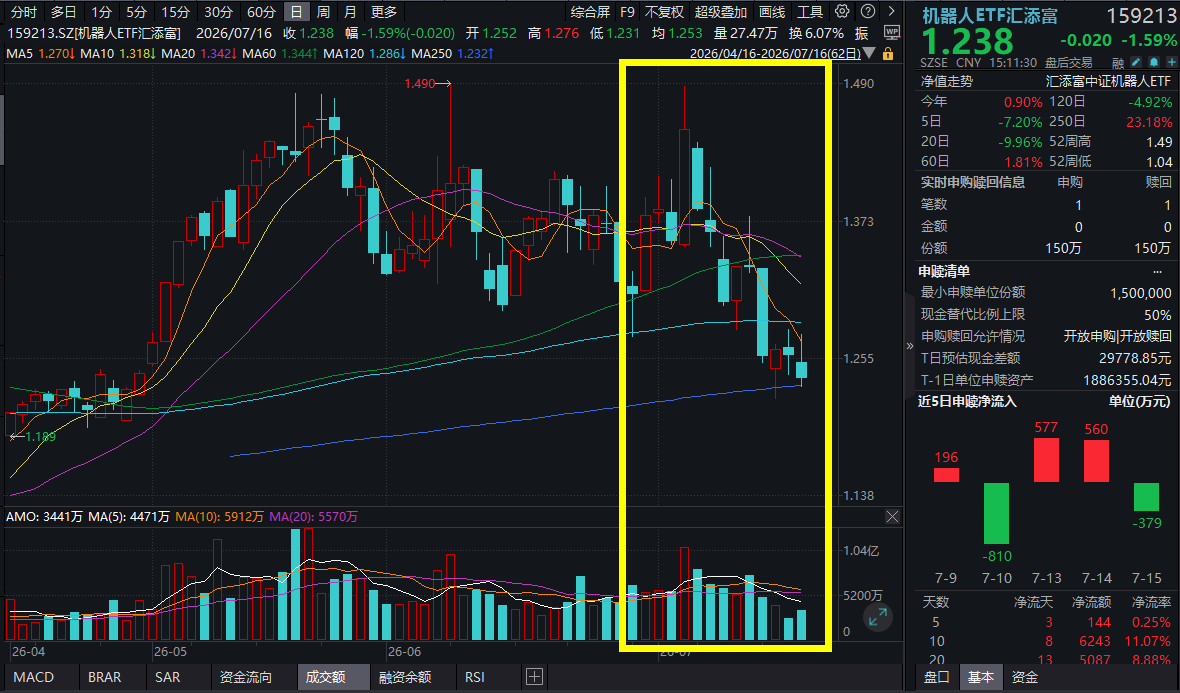The image size is (1180, 693).
Task: Add a new indicator tab with the plus box
Action: coord(534,676)
